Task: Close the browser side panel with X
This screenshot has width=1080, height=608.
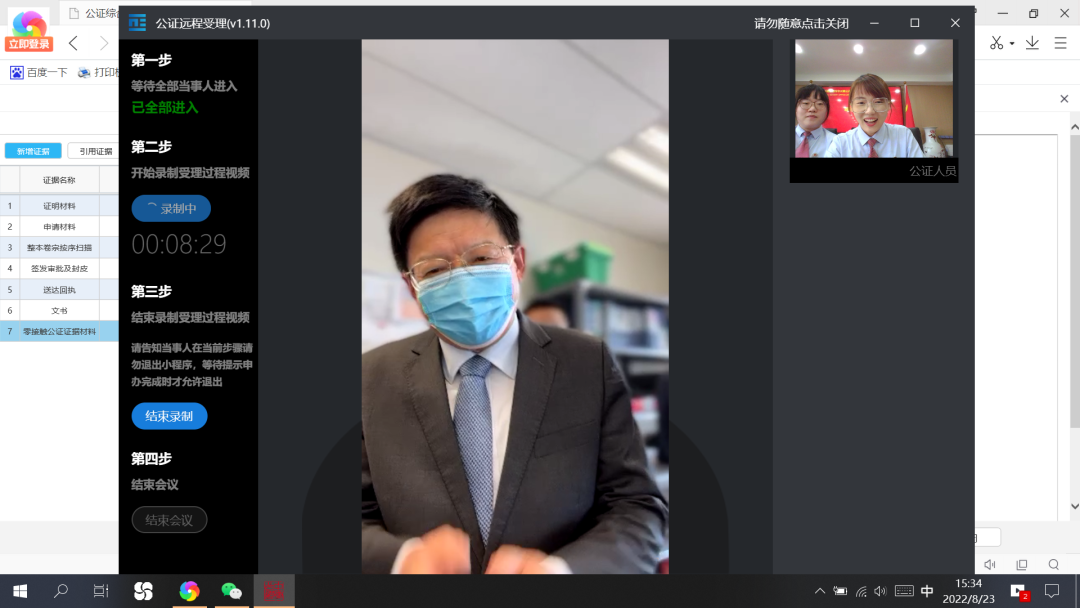Action: [x=1064, y=99]
